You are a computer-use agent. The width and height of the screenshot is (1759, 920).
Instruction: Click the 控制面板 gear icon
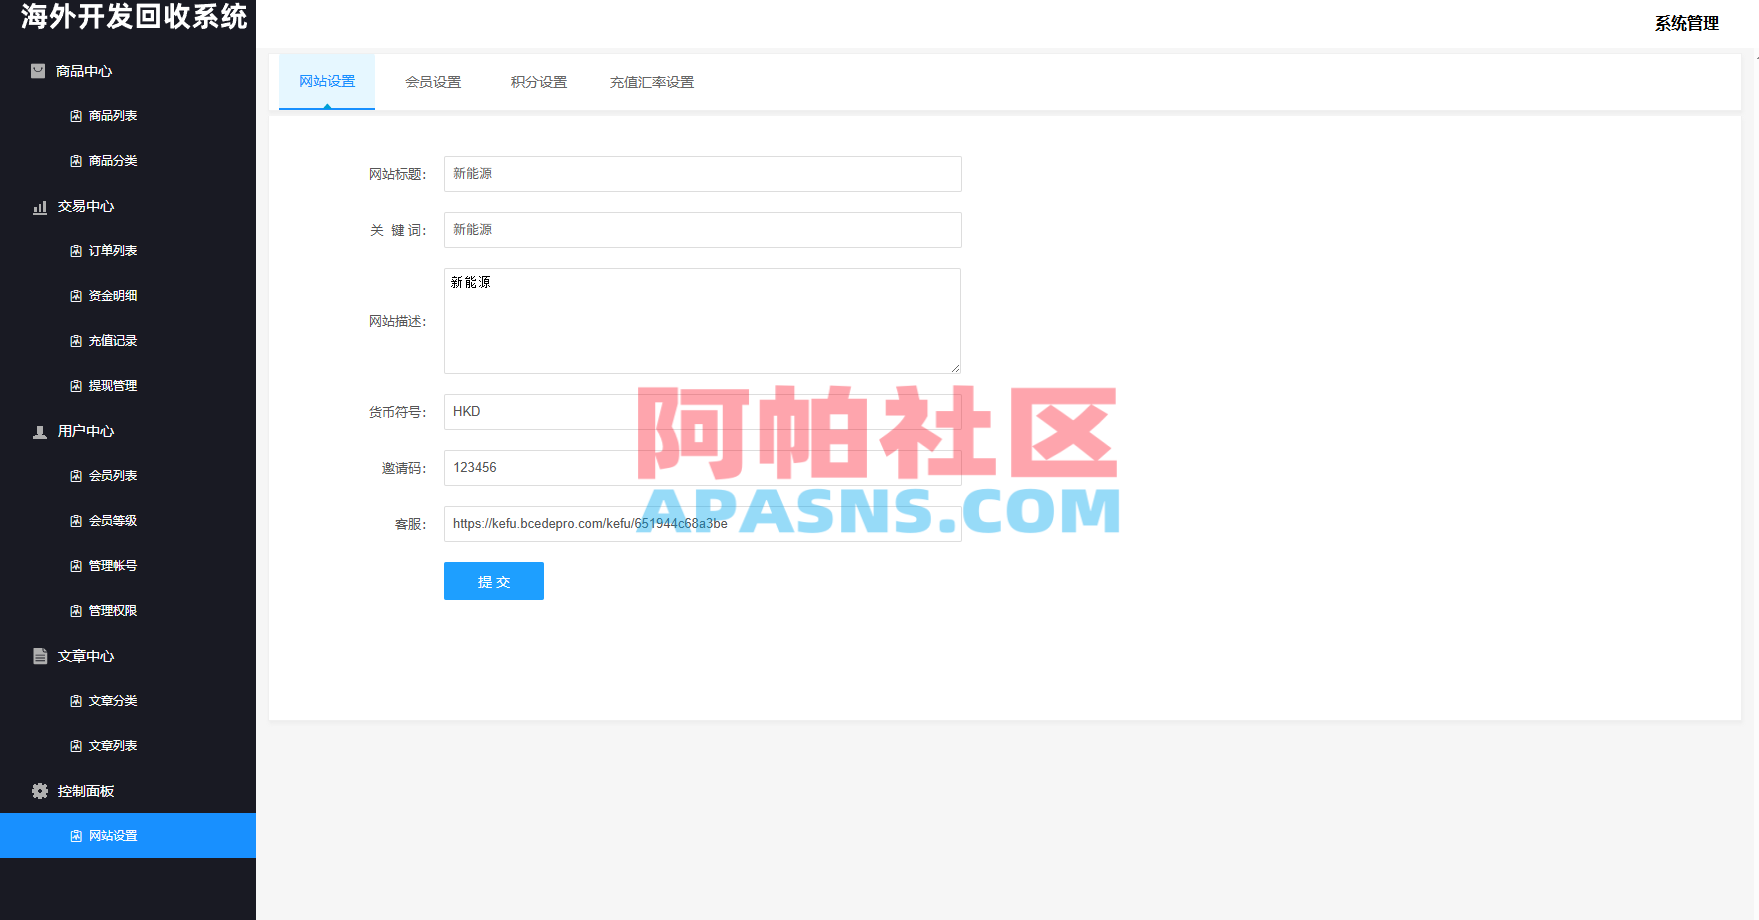40,791
